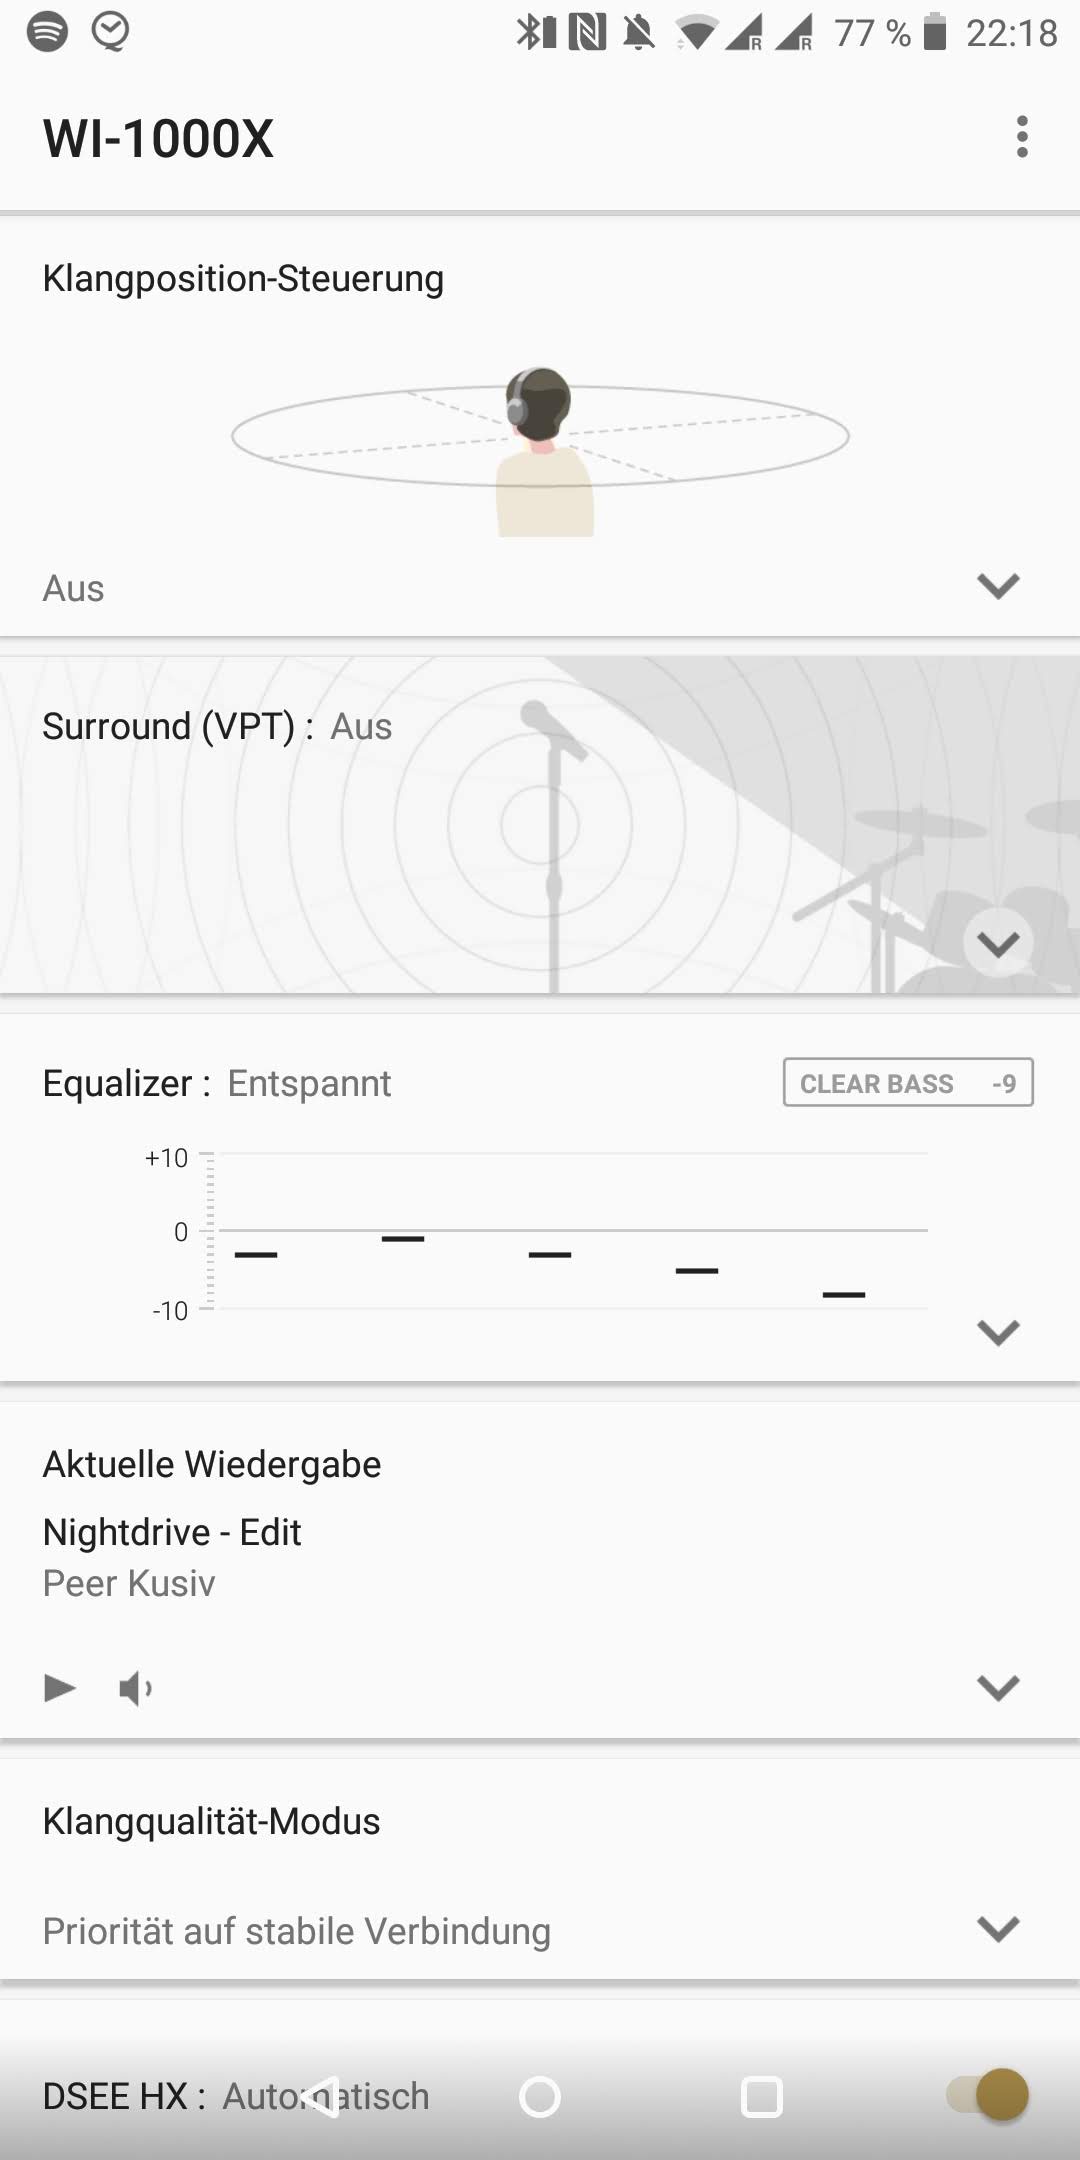Tap the Nightdrive - Edit track title
Viewport: 1080px width, 2160px height.
pos(172,1532)
